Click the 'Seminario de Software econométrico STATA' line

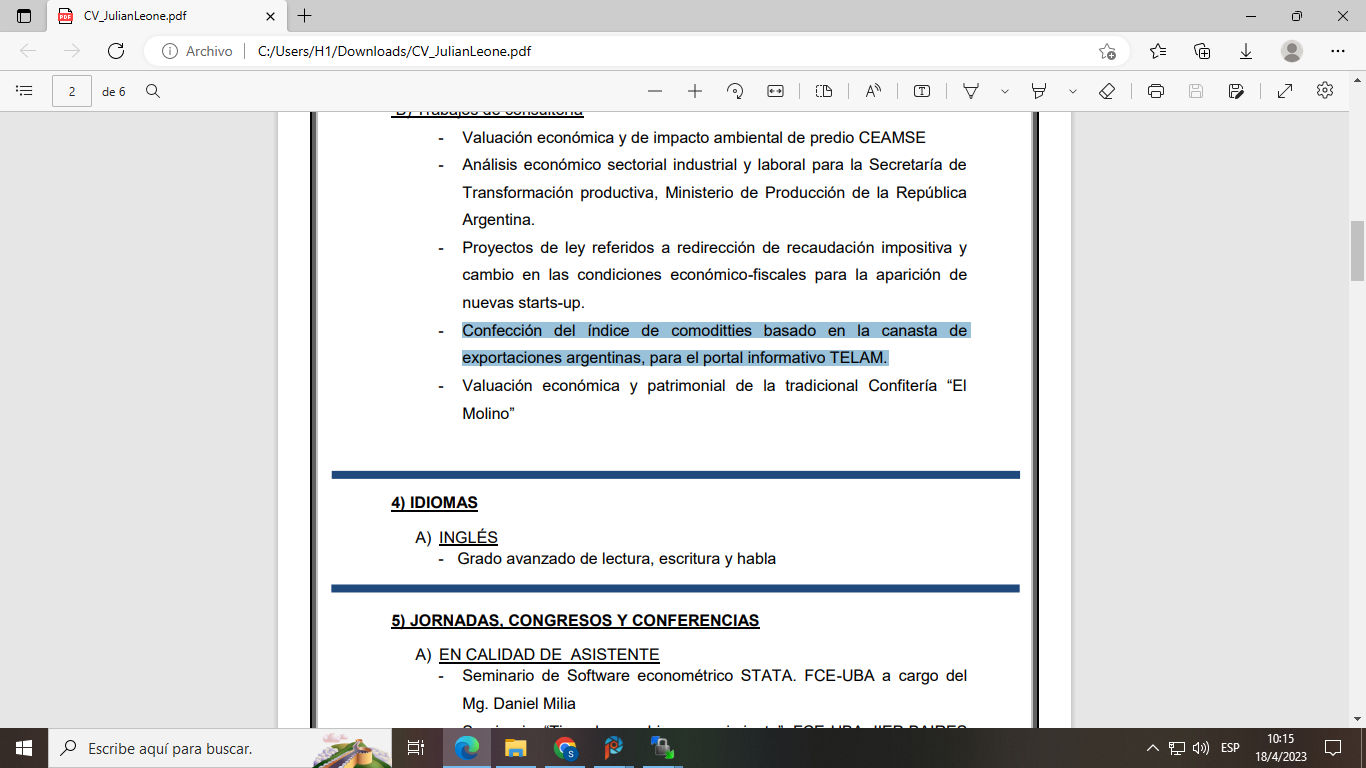(x=714, y=676)
